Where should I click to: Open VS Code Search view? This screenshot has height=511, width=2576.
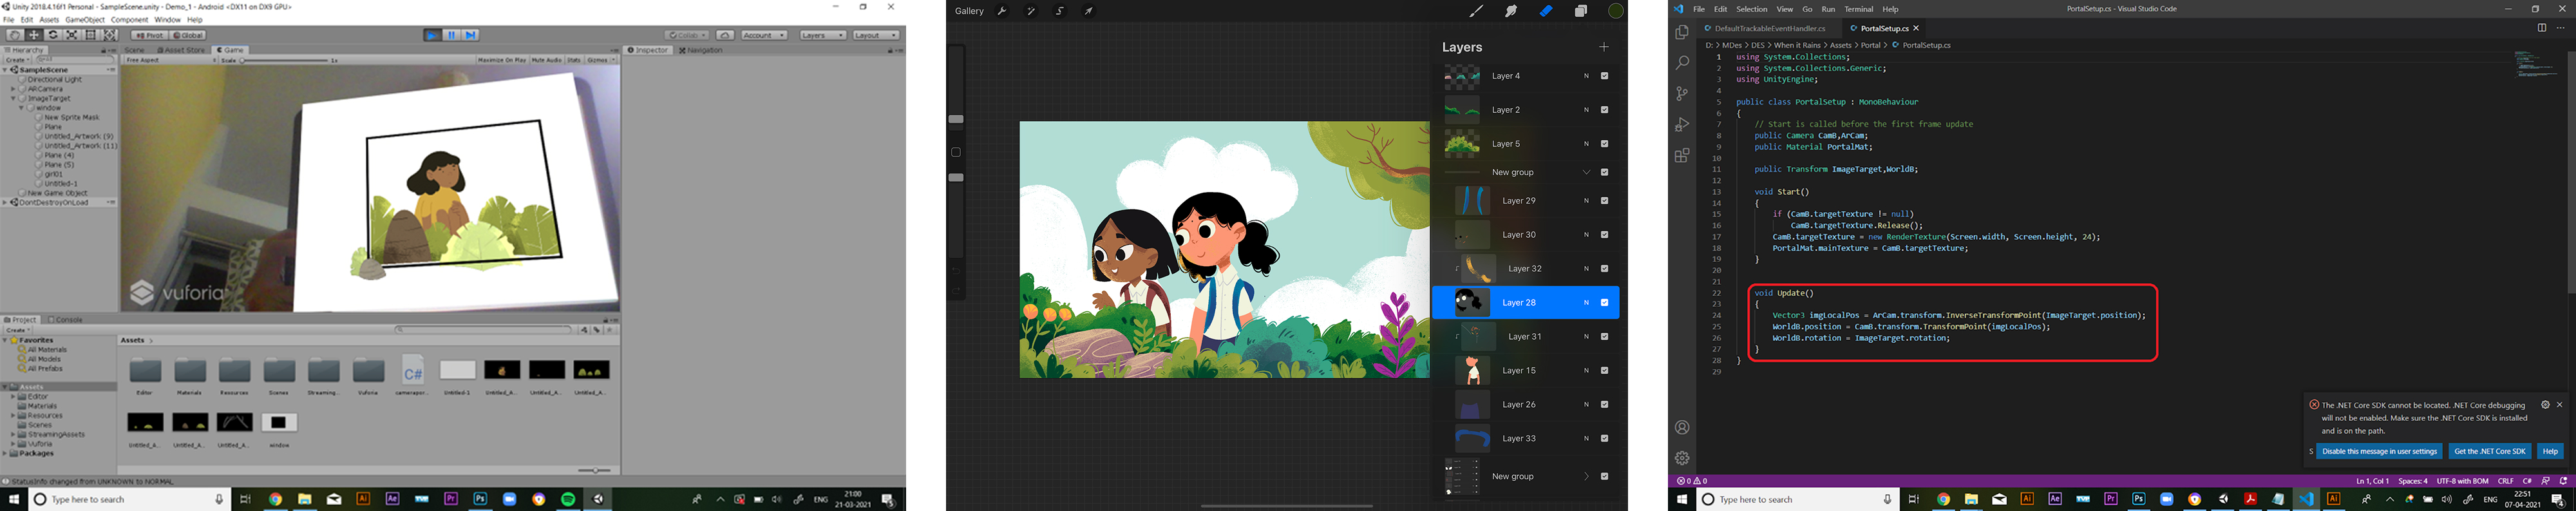pyautogui.click(x=1682, y=63)
